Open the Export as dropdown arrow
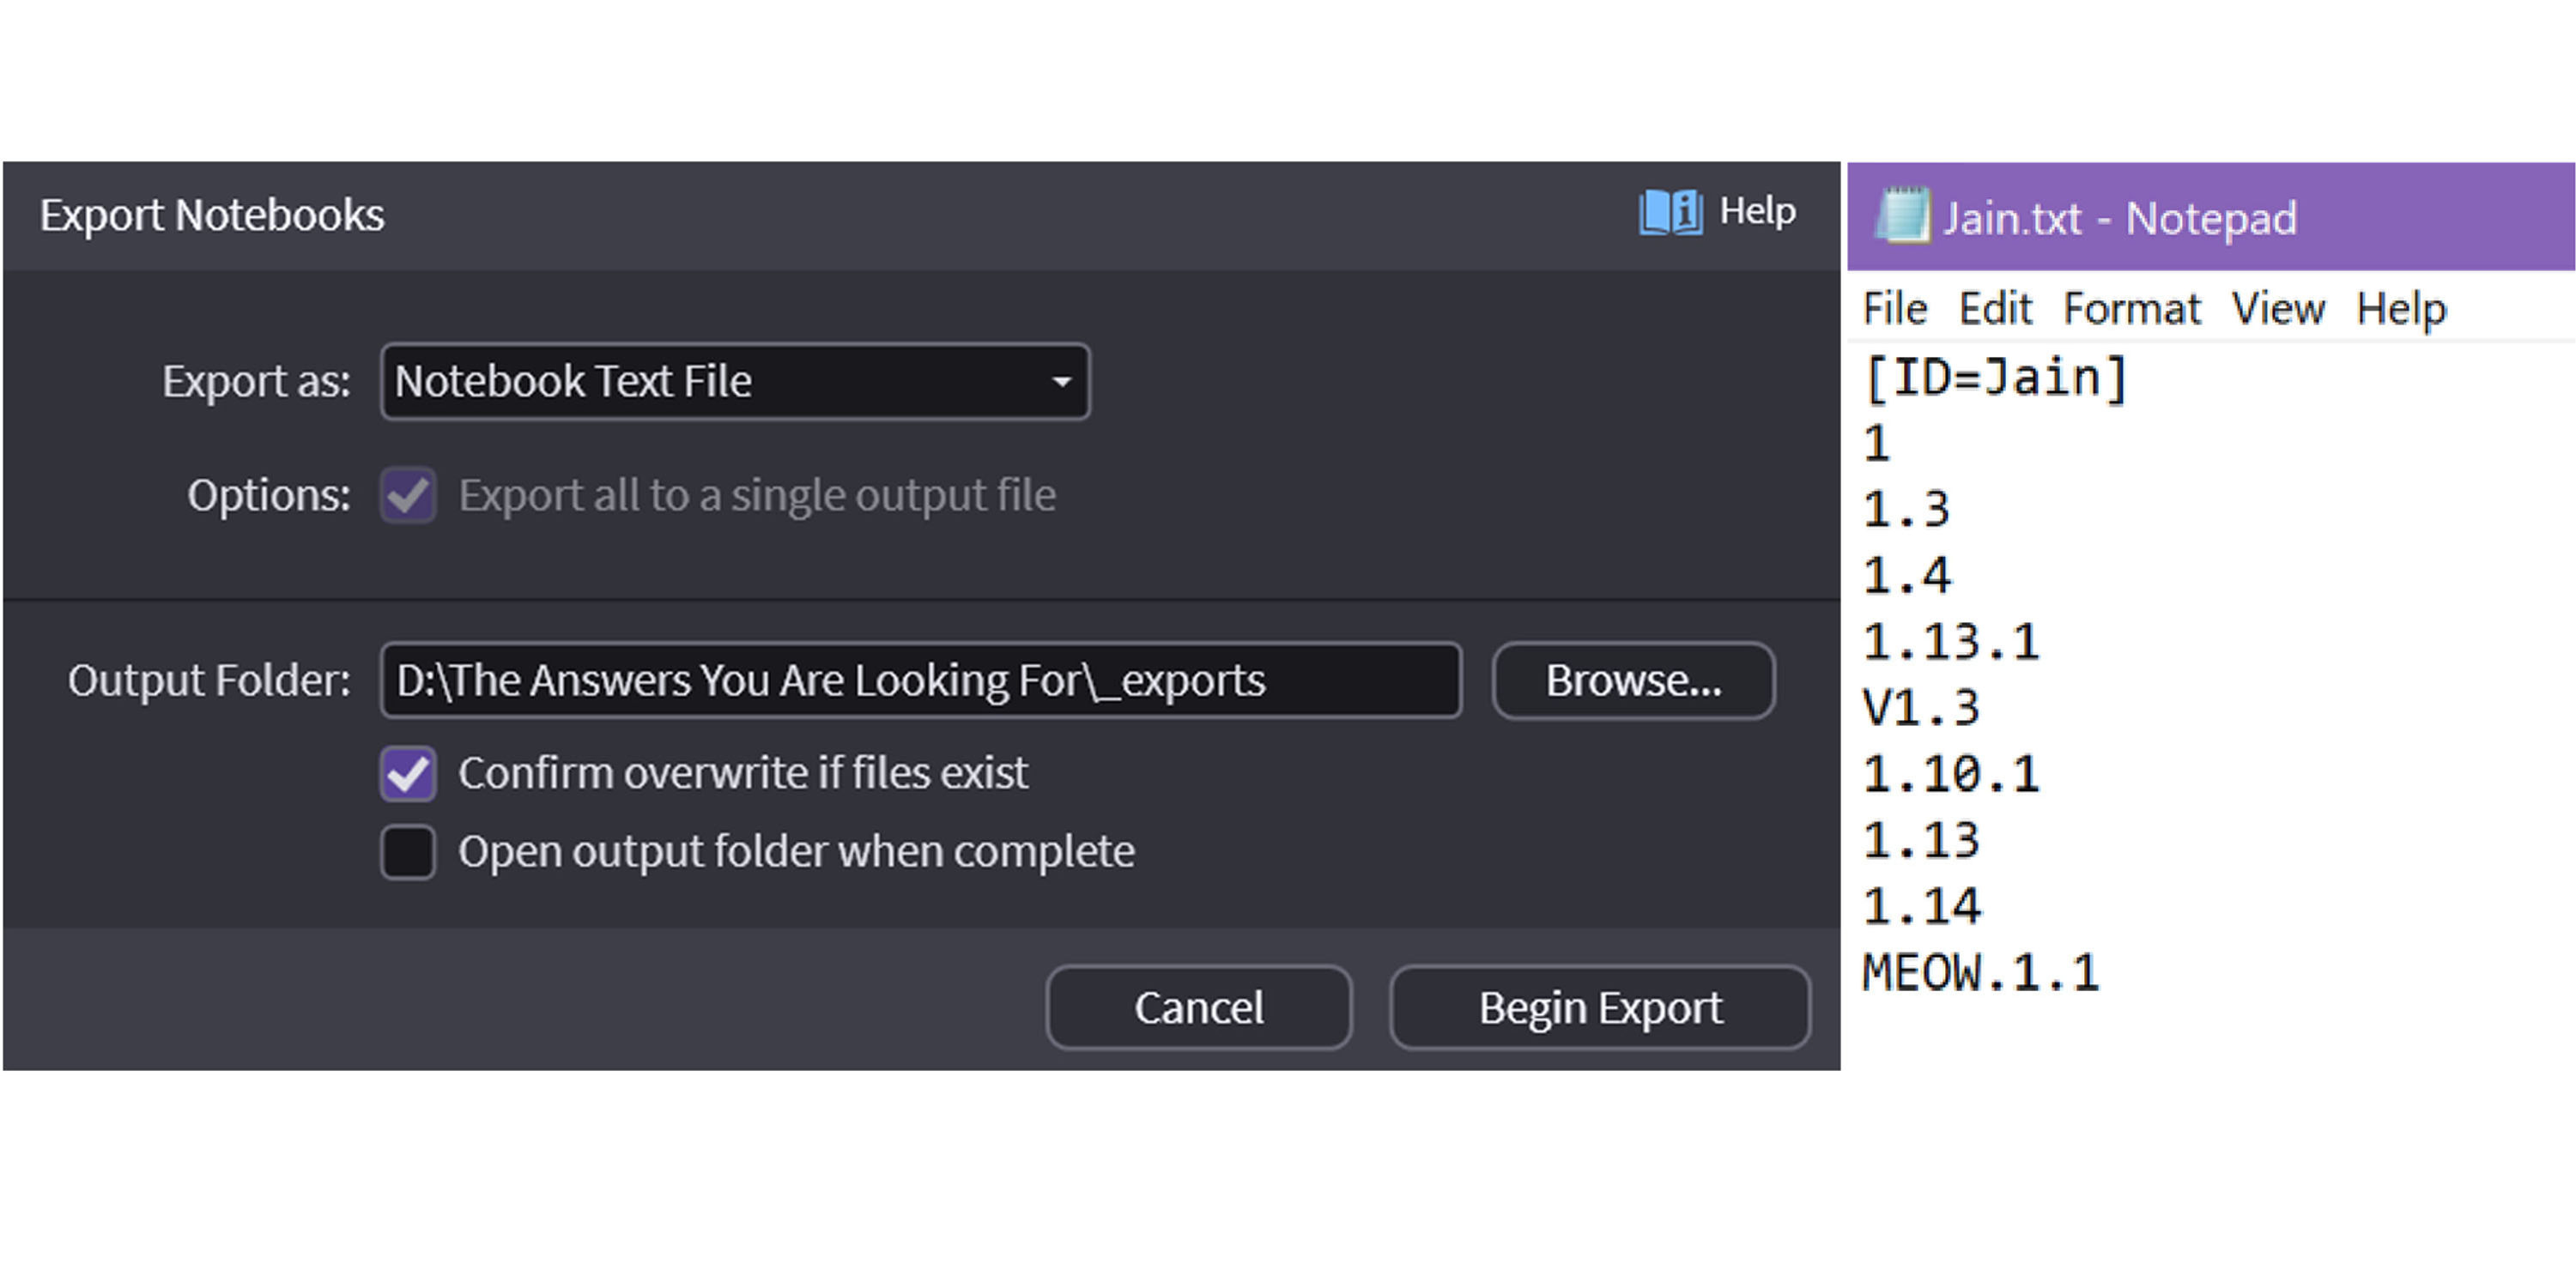 coord(1061,382)
